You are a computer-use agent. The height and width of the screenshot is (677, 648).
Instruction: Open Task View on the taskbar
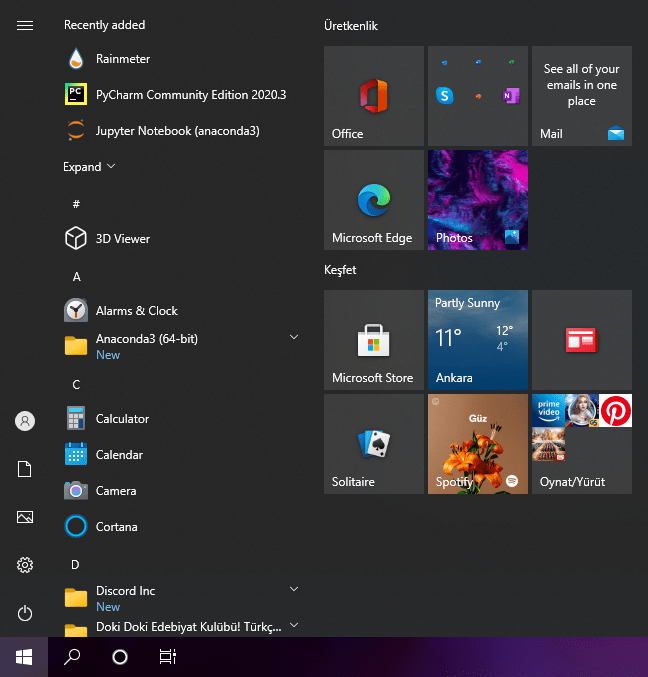point(168,657)
